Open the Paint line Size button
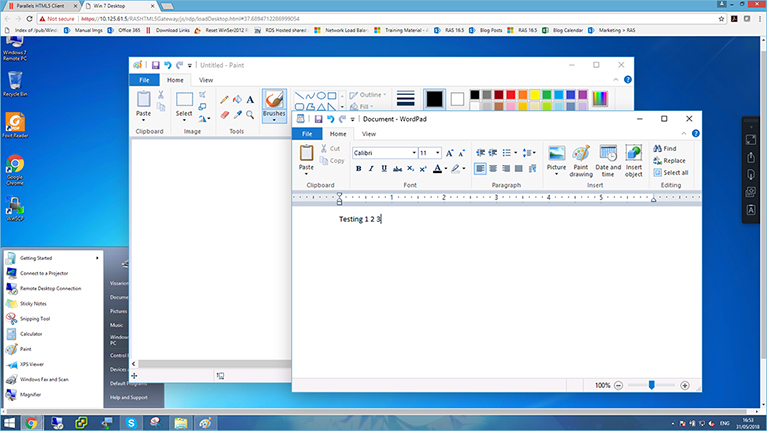 tap(406, 98)
